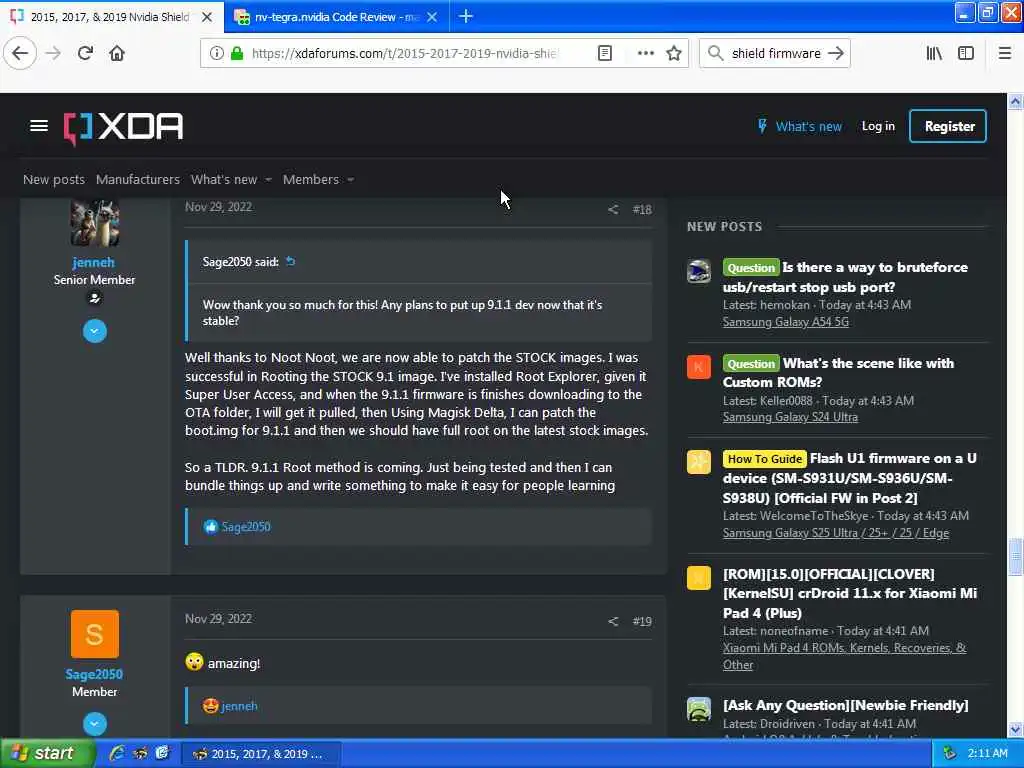Click the Register button

click(948, 126)
